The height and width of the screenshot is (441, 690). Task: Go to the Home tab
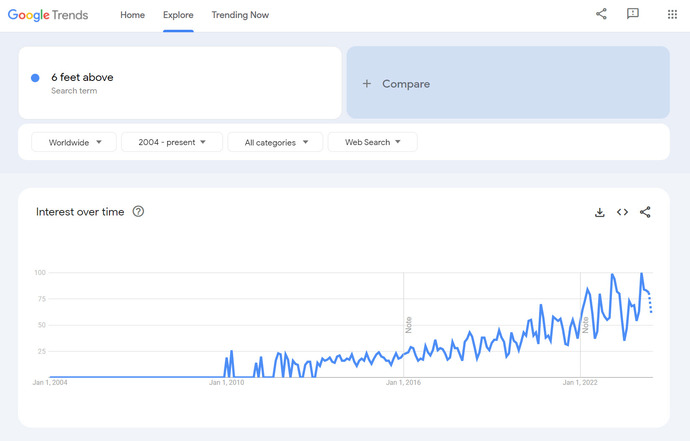(x=132, y=15)
